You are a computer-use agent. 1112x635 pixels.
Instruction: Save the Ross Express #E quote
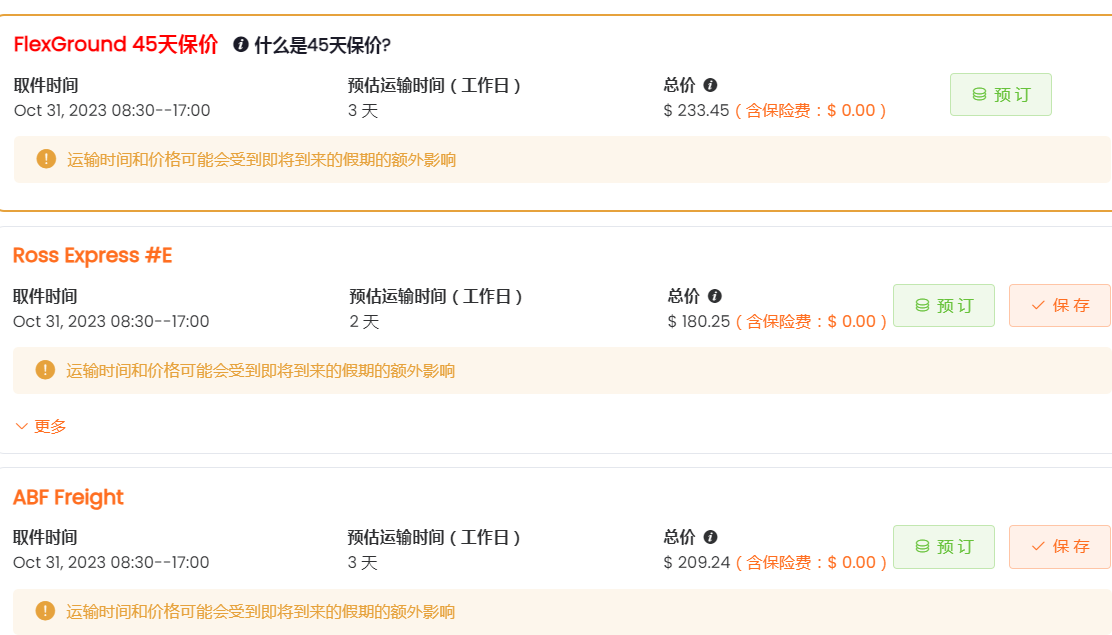tap(1059, 306)
